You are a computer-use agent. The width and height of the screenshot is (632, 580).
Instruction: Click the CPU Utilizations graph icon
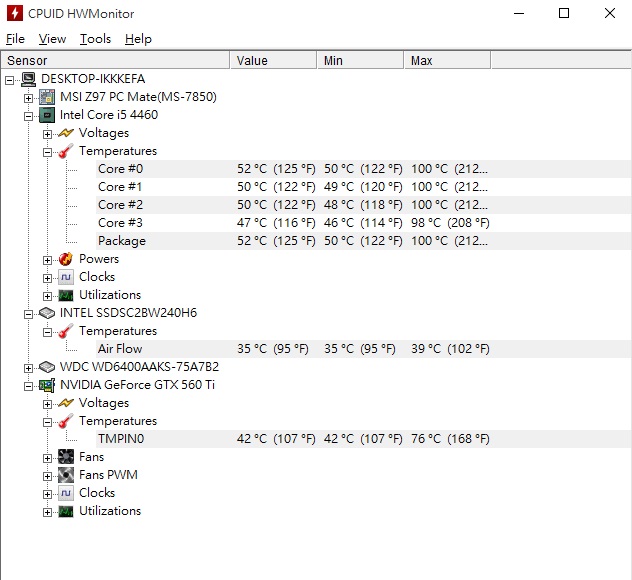click(x=66, y=295)
